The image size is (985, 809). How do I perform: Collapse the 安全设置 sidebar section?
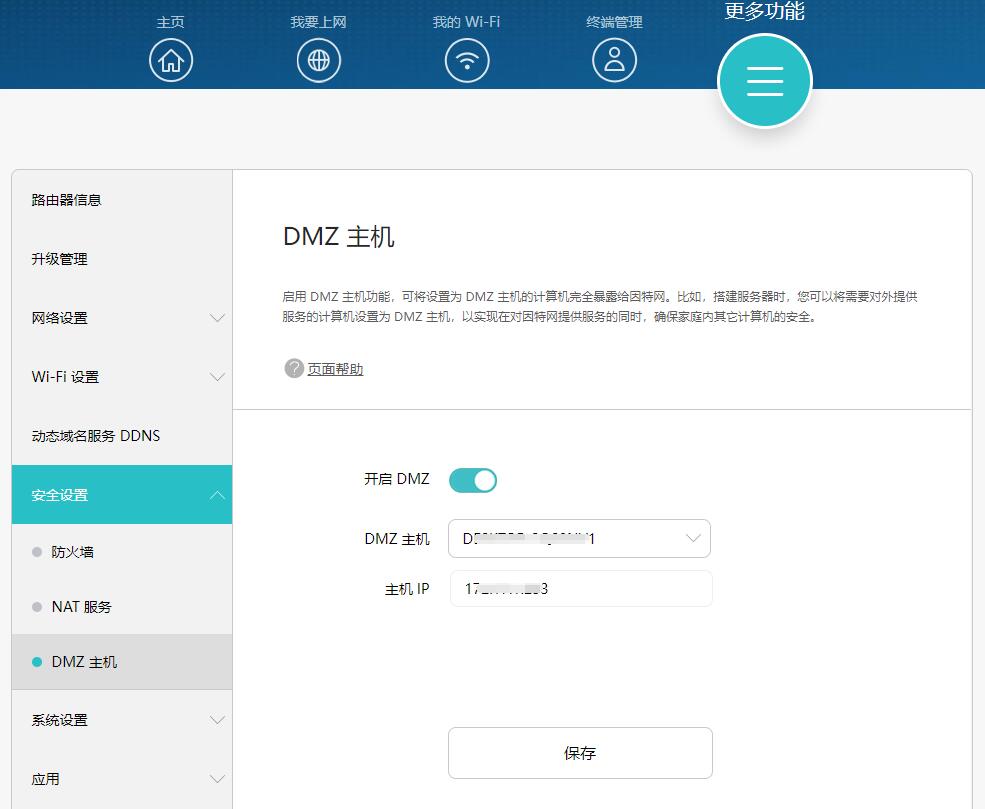click(122, 495)
